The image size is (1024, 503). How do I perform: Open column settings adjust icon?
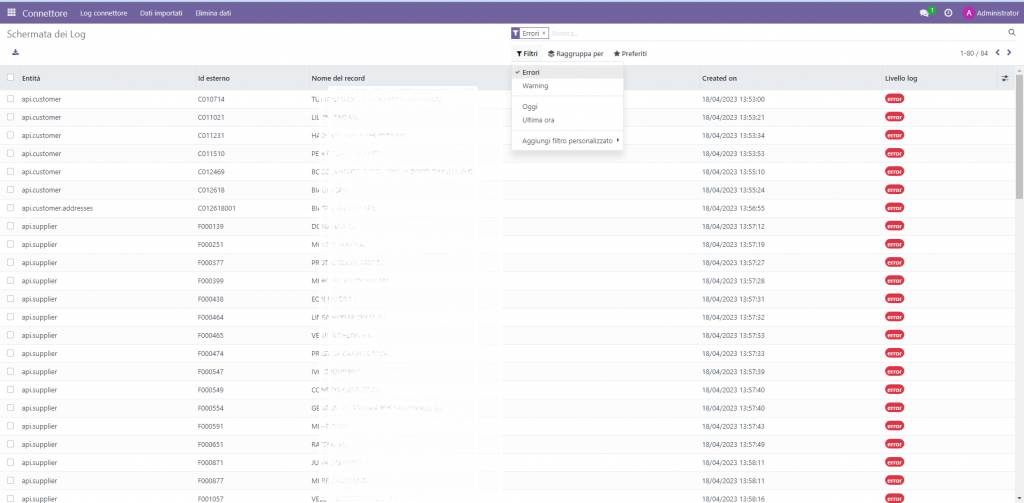point(1005,78)
